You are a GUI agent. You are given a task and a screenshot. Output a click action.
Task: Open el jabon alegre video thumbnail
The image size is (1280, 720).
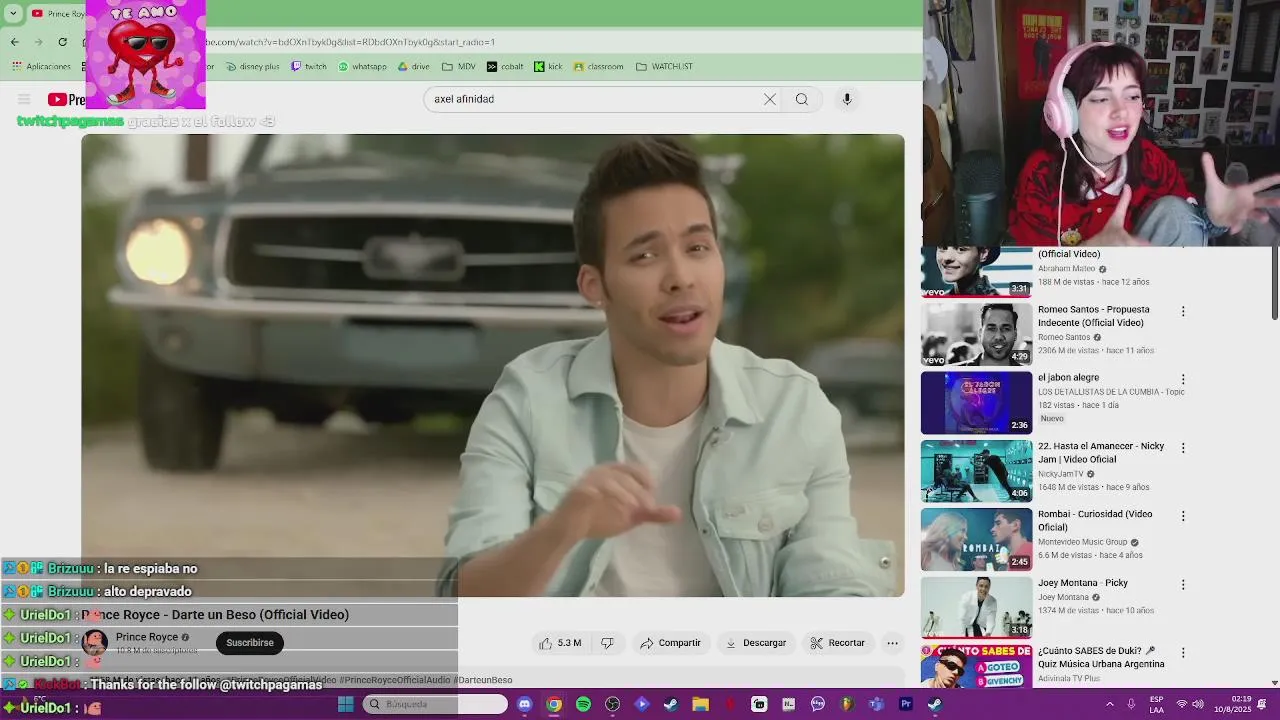[976, 403]
